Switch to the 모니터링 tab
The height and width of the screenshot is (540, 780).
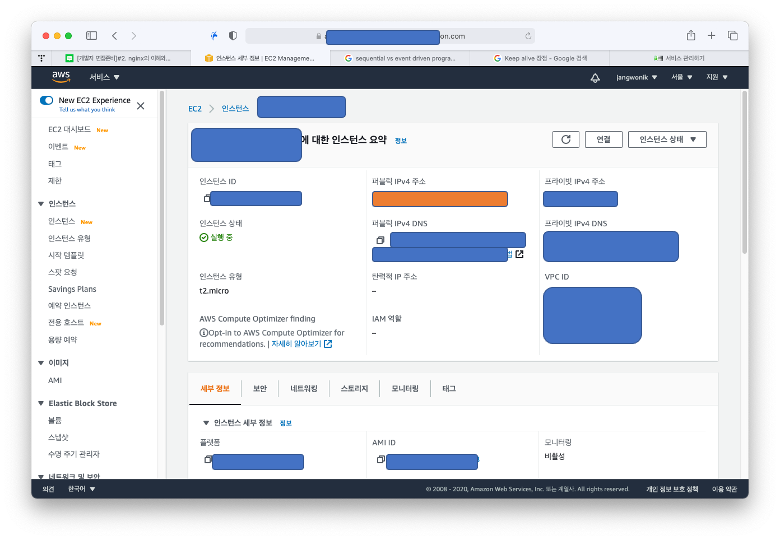[x=405, y=389]
